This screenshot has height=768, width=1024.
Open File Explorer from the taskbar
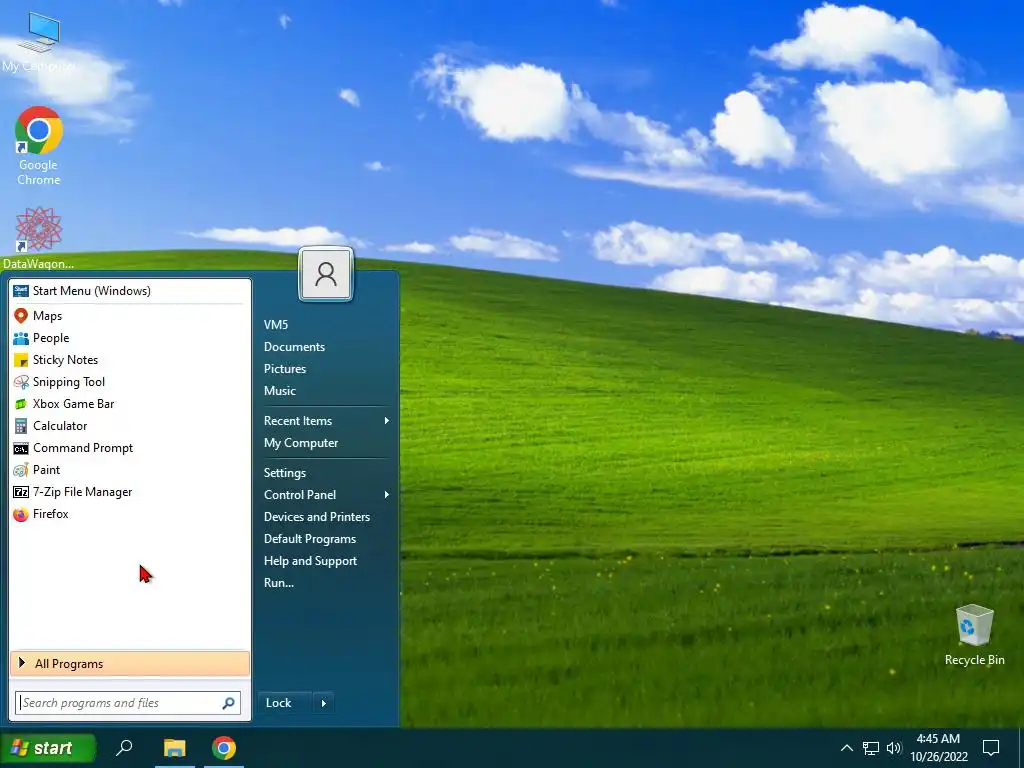(x=174, y=748)
